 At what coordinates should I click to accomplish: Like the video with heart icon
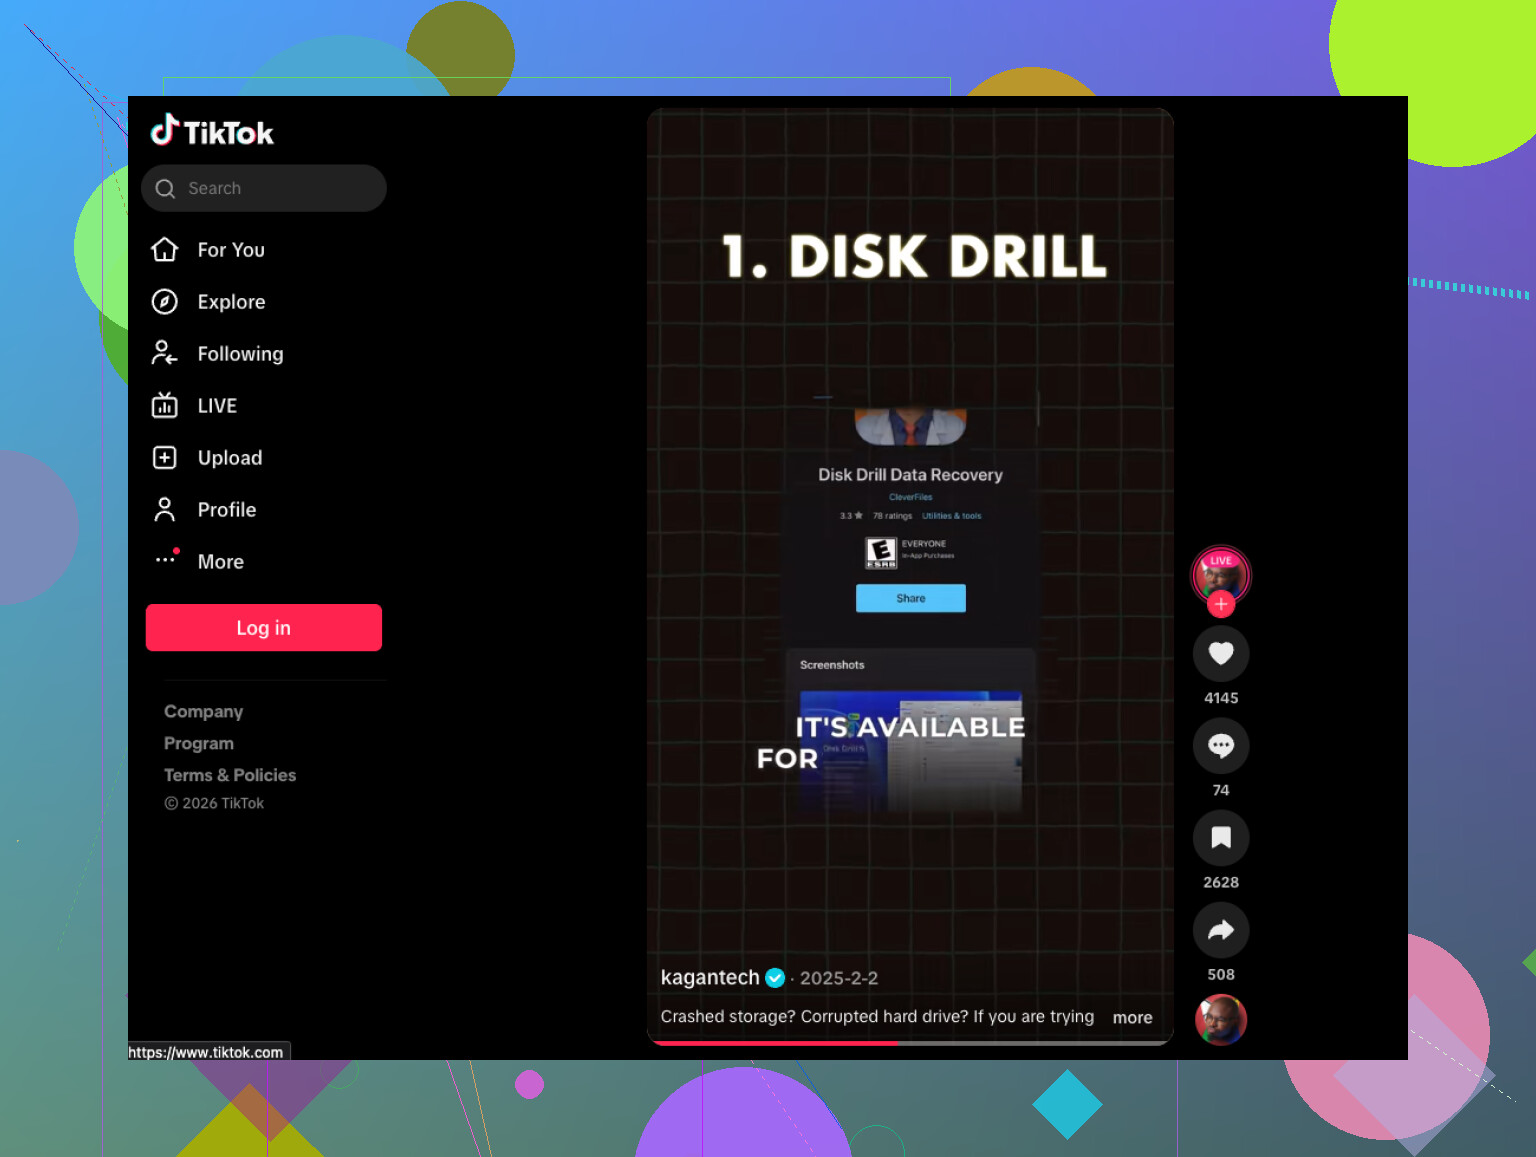click(x=1221, y=654)
